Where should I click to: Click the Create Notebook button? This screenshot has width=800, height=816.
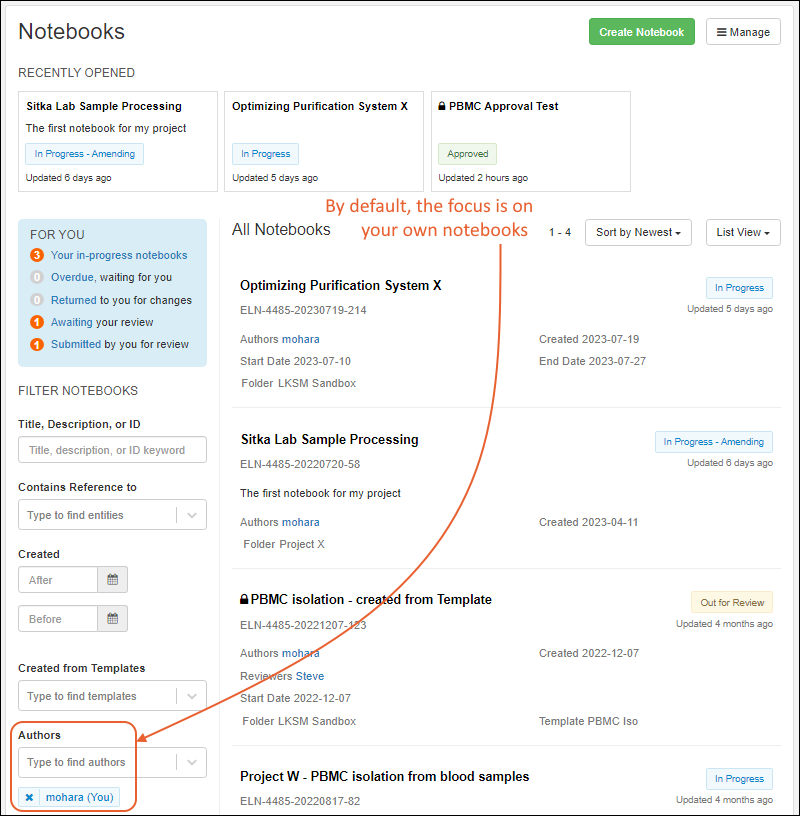coord(641,32)
